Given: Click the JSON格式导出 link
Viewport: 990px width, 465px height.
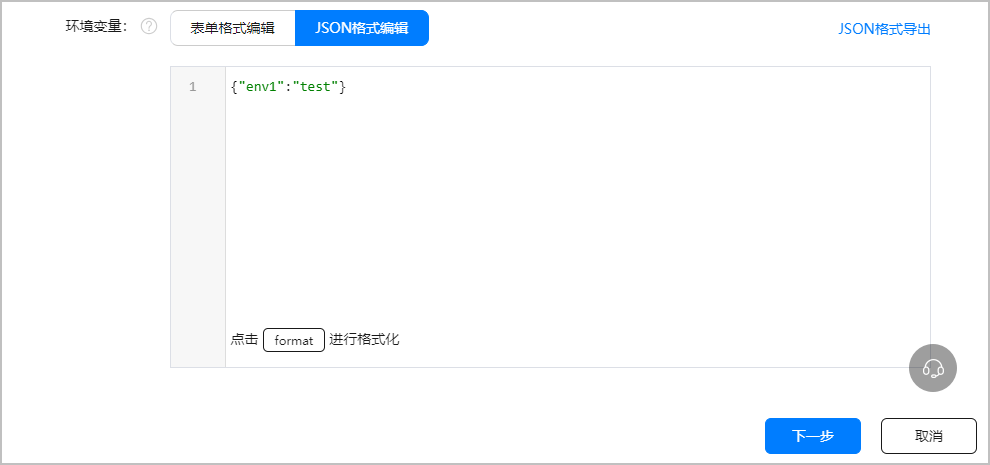Looking at the screenshot, I should 884,29.
